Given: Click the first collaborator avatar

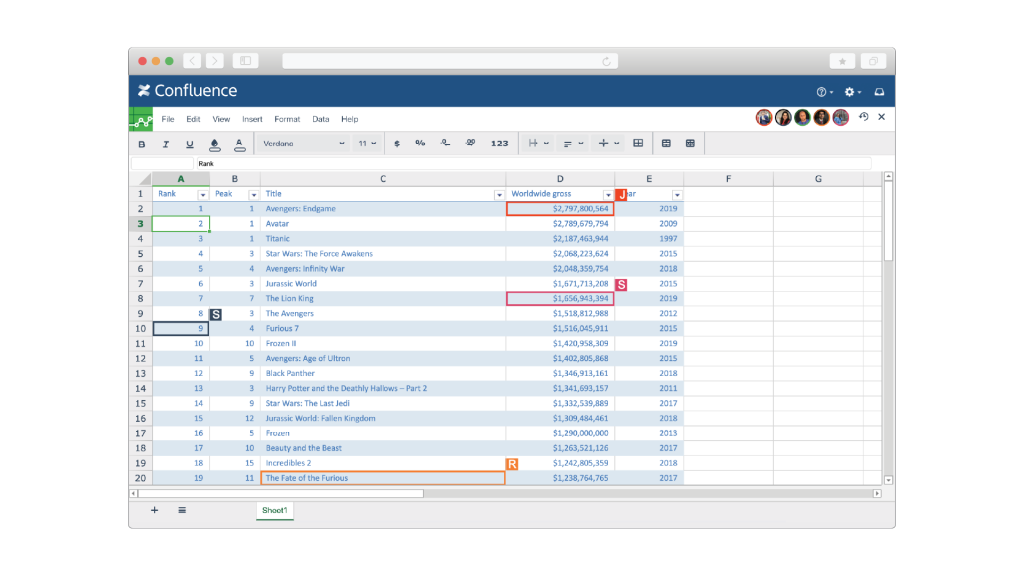Looking at the screenshot, I should tap(764, 118).
